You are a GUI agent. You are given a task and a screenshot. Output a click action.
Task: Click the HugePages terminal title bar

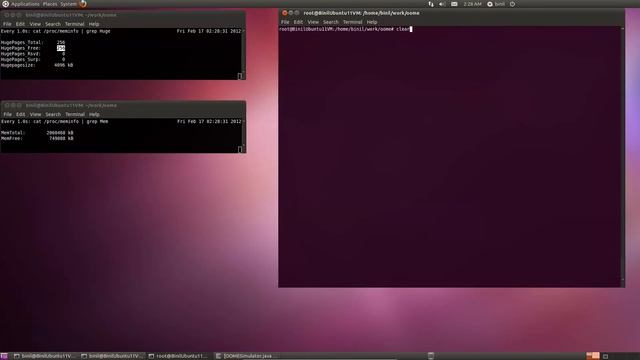(123, 15)
